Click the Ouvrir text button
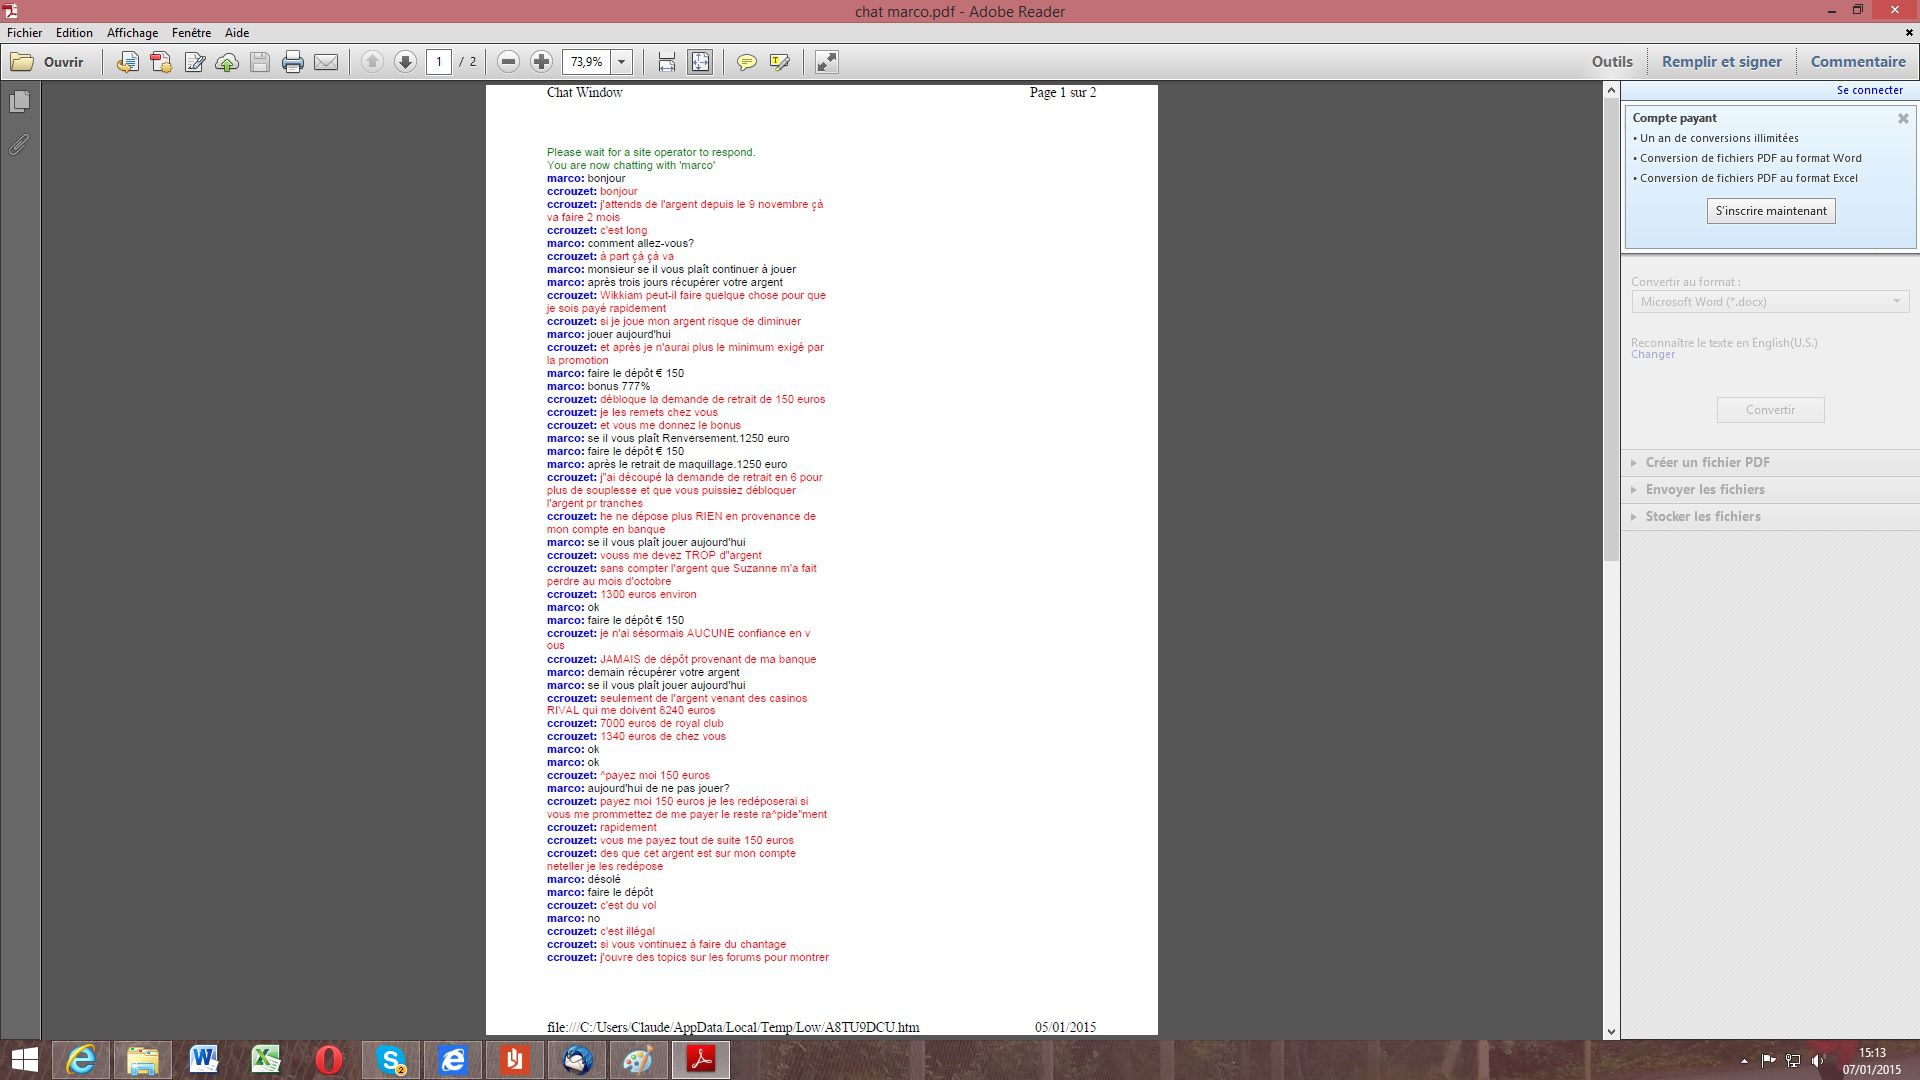 [63, 62]
